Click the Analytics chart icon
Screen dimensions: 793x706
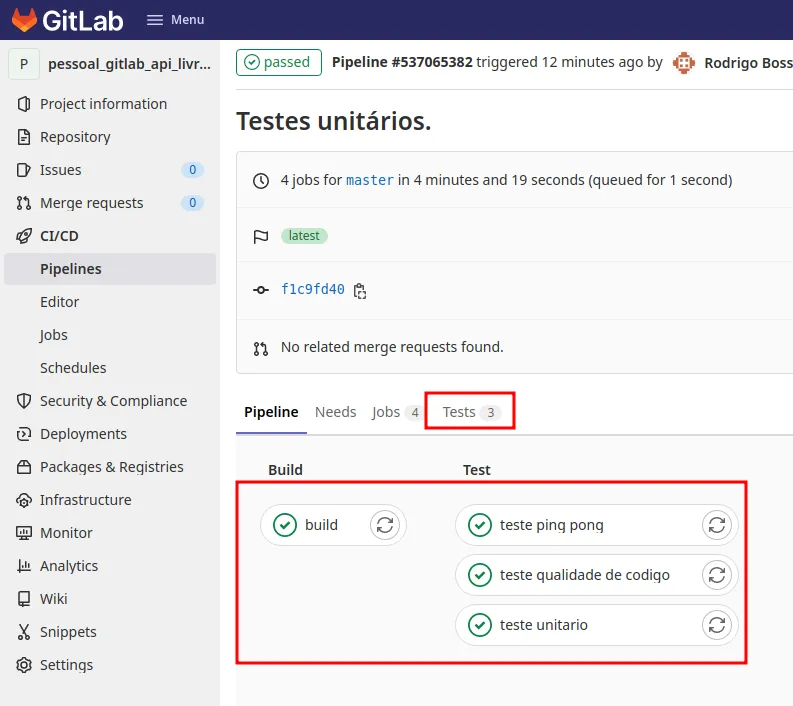pyautogui.click(x=24, y=566)
